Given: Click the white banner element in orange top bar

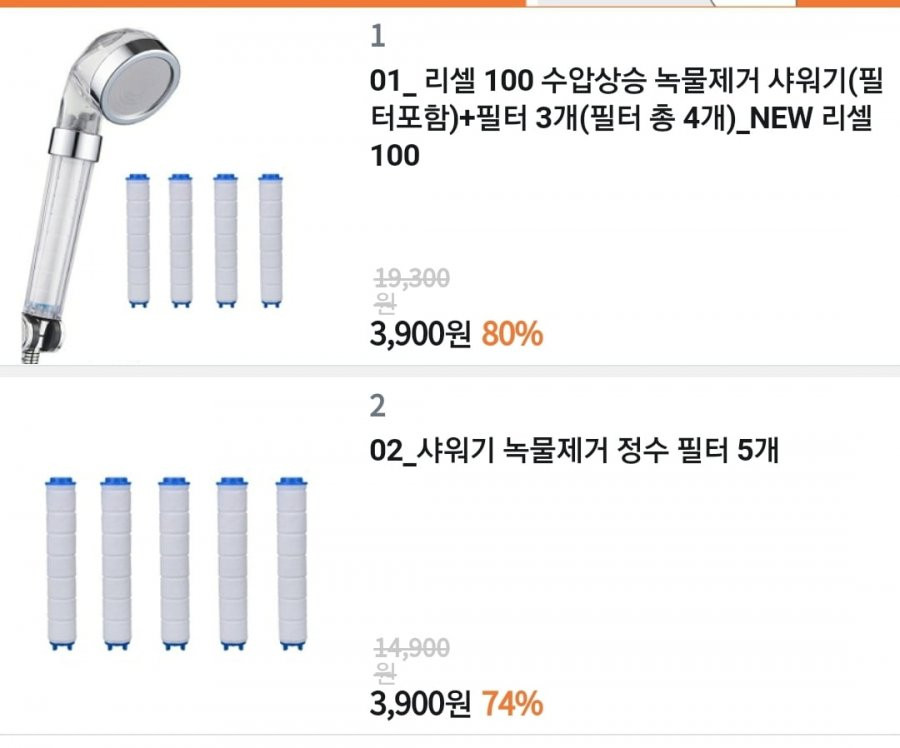Looking at the screenshot, I should [x=660, y=3].
